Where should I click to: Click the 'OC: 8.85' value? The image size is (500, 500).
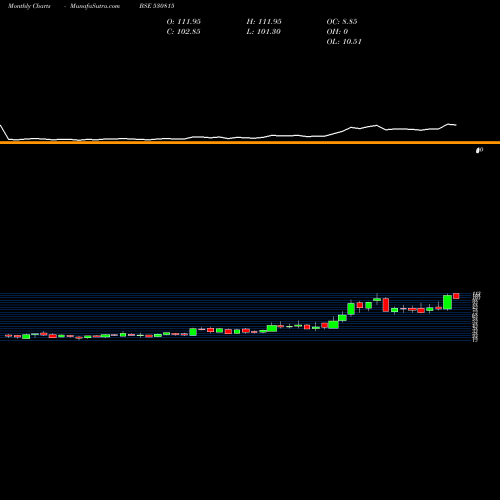[x=342, y=22]
